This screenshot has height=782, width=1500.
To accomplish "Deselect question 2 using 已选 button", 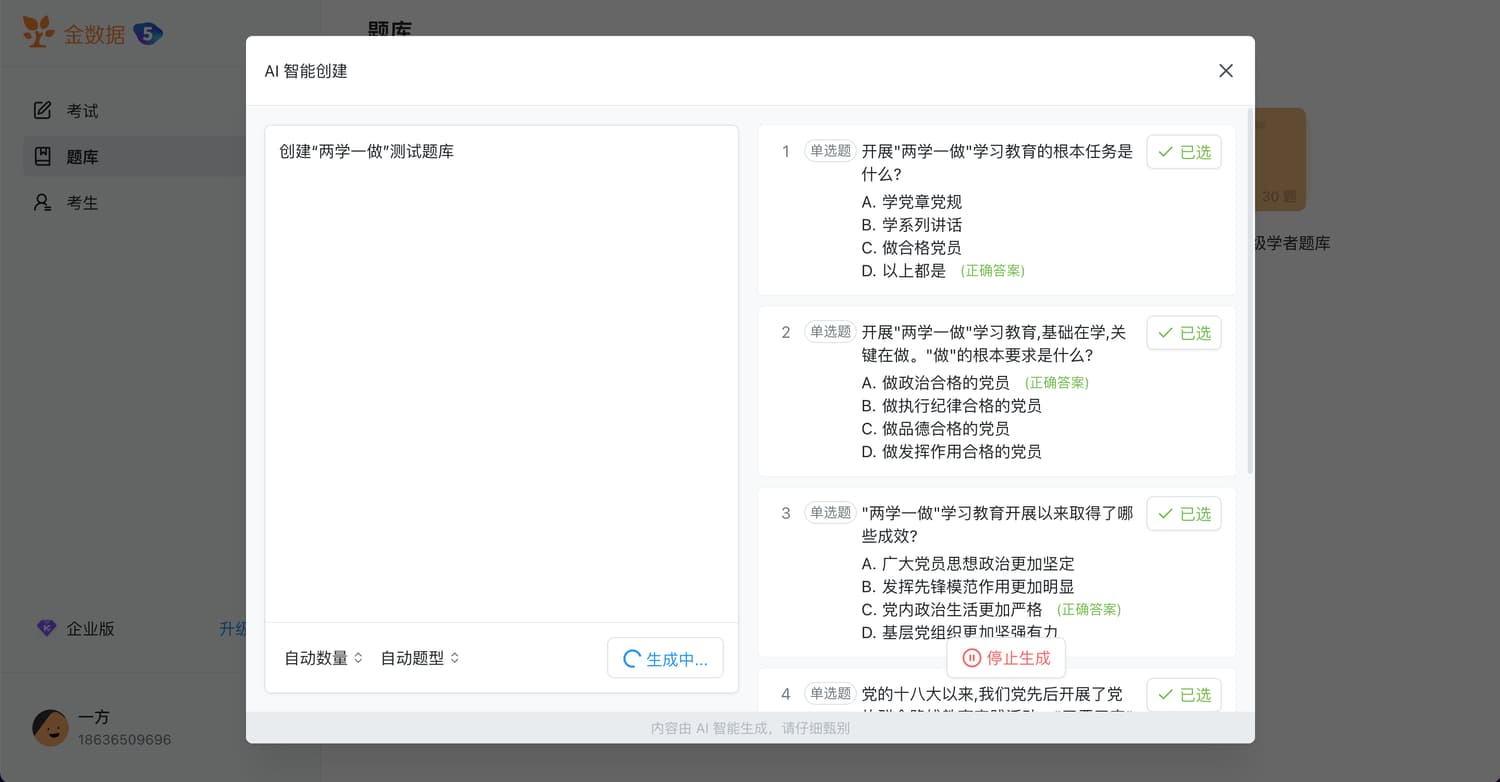I will tap(1183, 333).
